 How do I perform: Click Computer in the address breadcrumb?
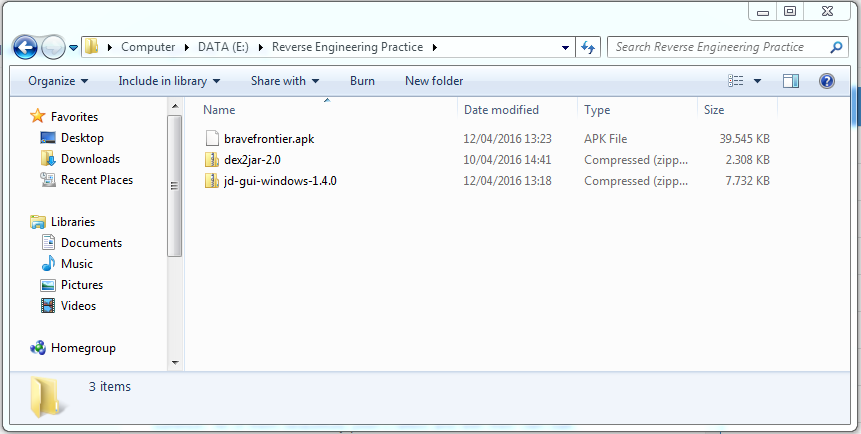(x=148, y=47)
